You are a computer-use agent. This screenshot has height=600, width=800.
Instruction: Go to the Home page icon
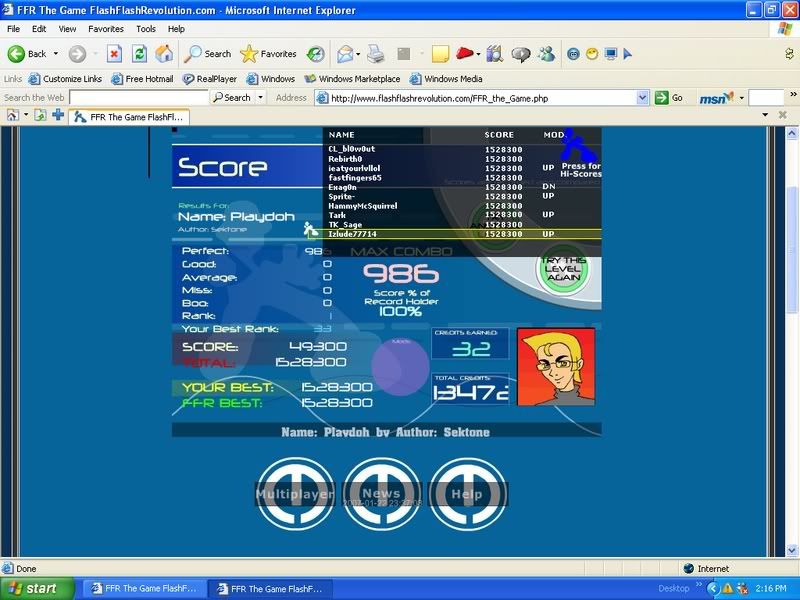[164, 54]
